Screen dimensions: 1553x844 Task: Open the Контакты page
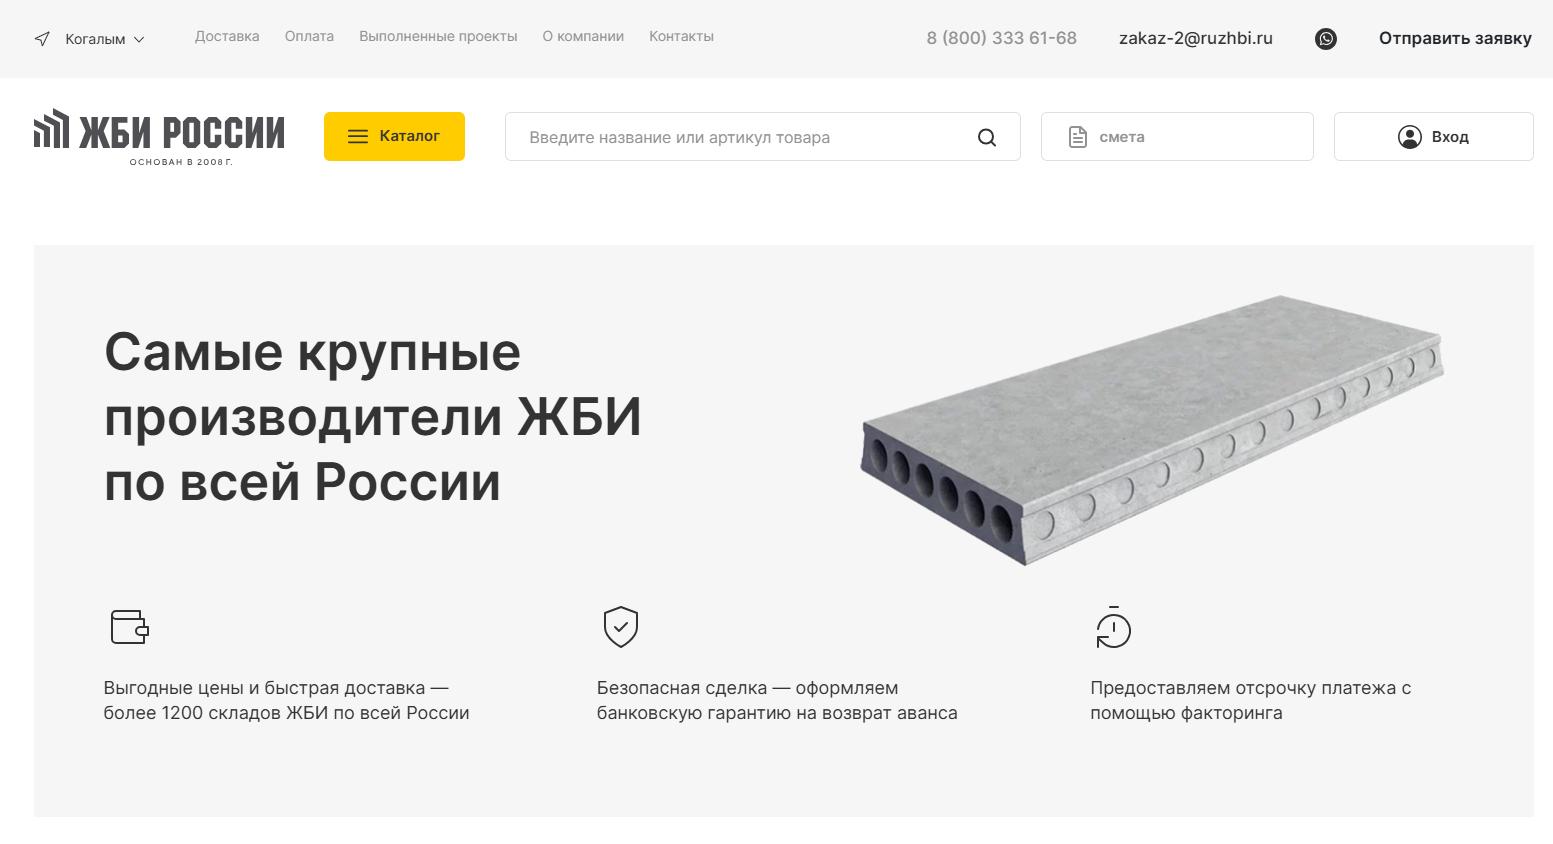681,36
